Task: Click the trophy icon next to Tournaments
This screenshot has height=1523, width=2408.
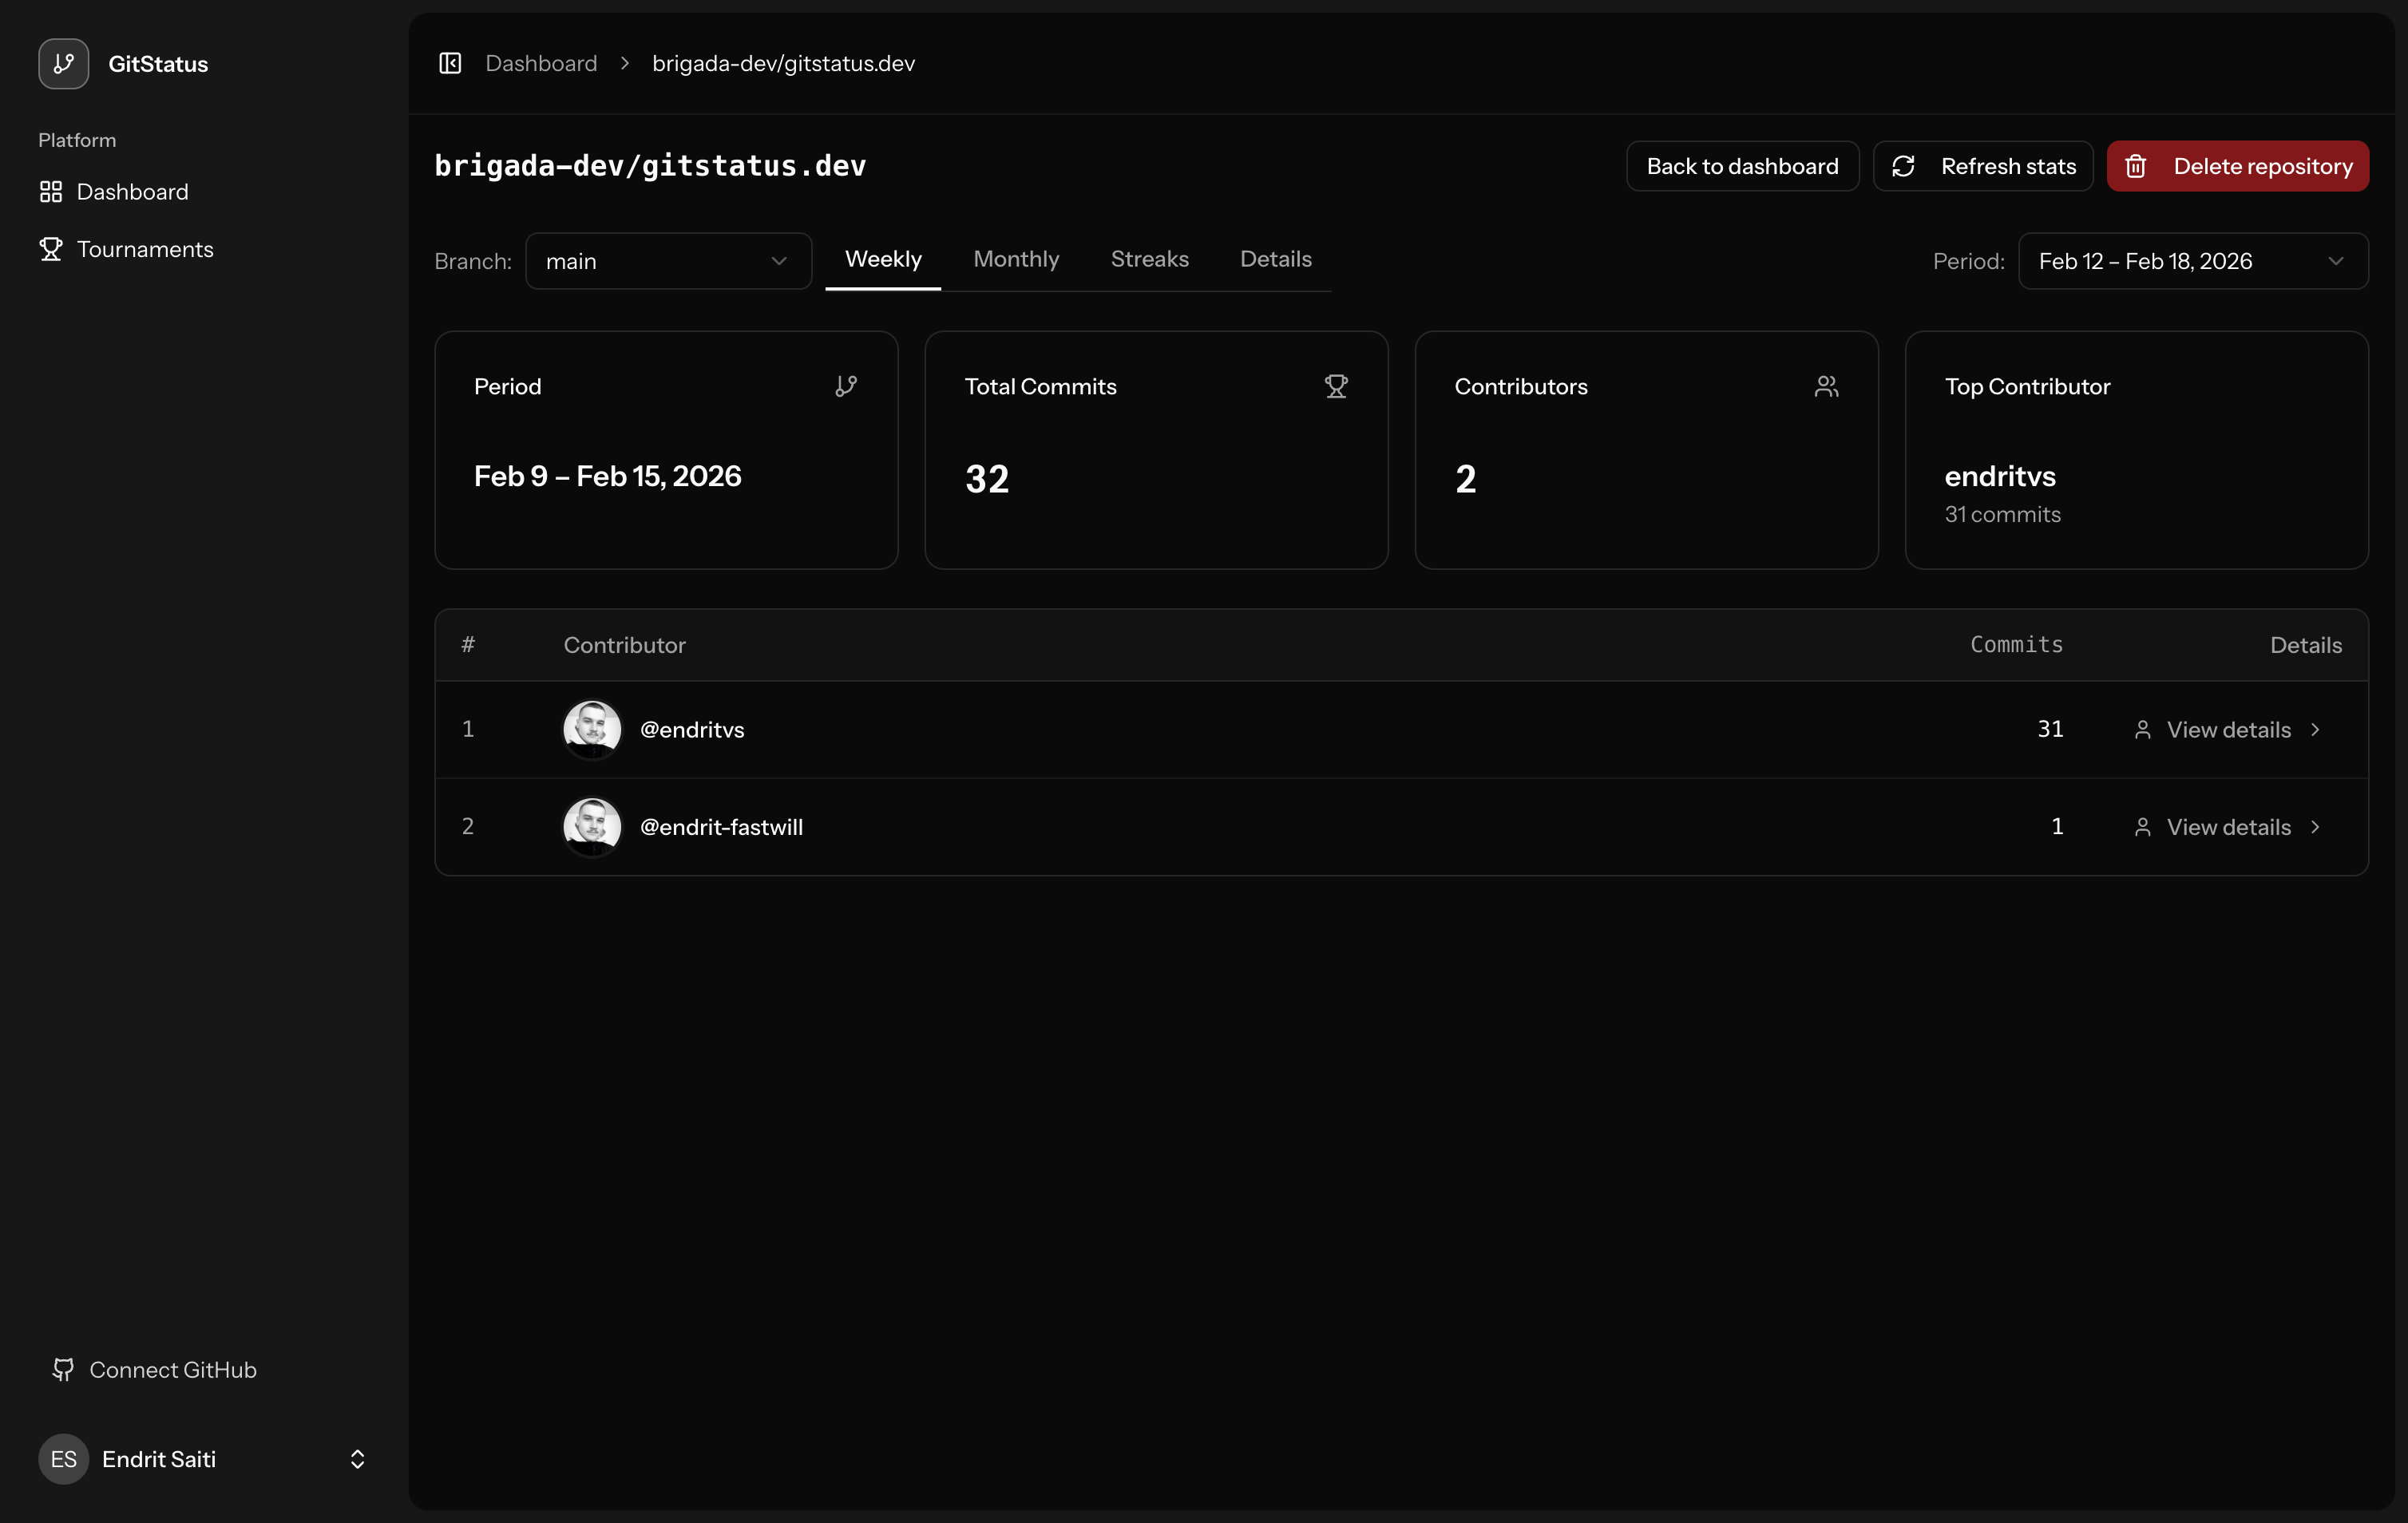Action: [x=51, y=249]
